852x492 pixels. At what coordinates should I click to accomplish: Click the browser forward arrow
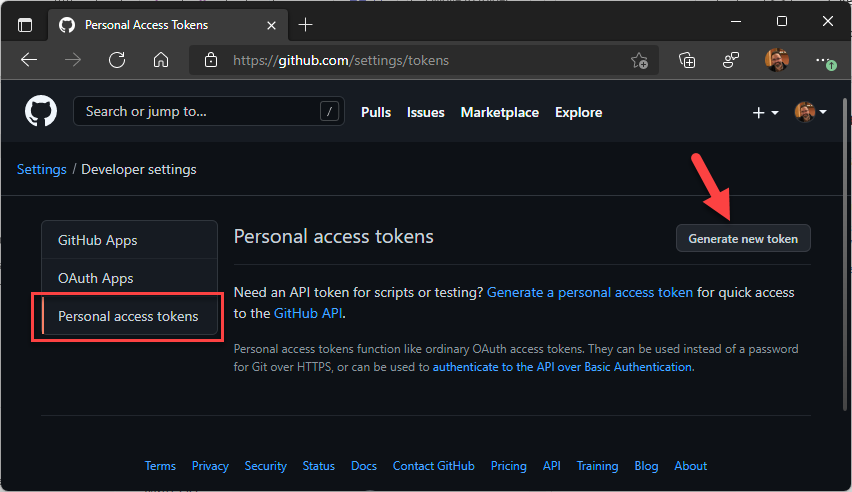pos(73,60)
